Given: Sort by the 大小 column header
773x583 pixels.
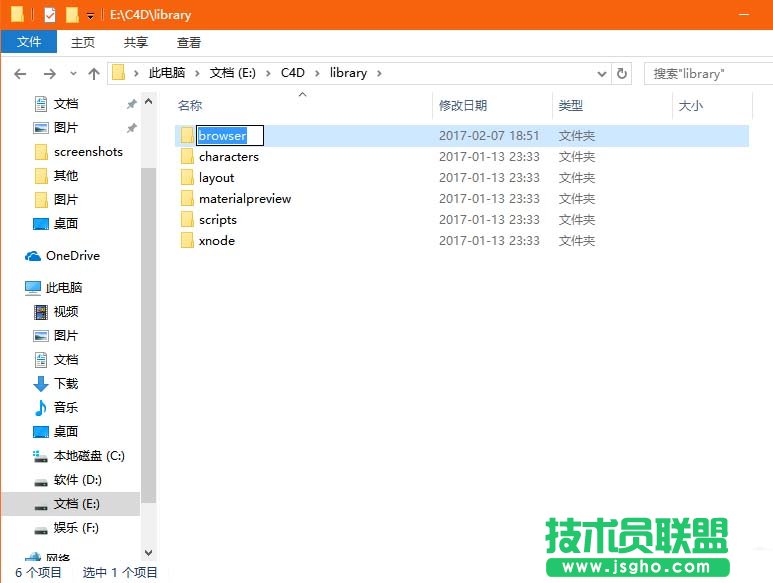Looking at the screenshot, I should [x=691, y=105].
